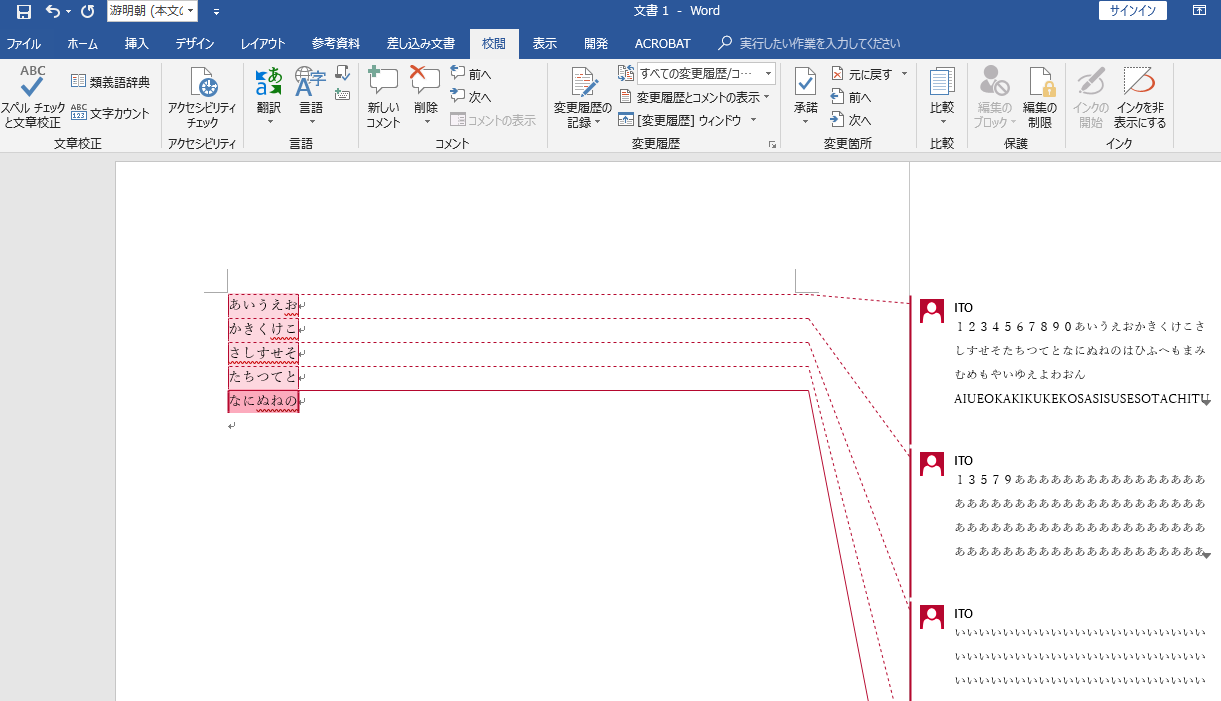Click third comment text of いいいい
The image size is (1221, 701).
pos(1081,657)
